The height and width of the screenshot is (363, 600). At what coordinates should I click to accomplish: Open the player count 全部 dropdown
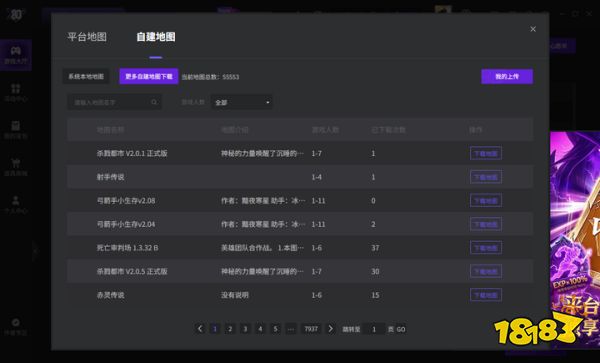tap(242, 102)
